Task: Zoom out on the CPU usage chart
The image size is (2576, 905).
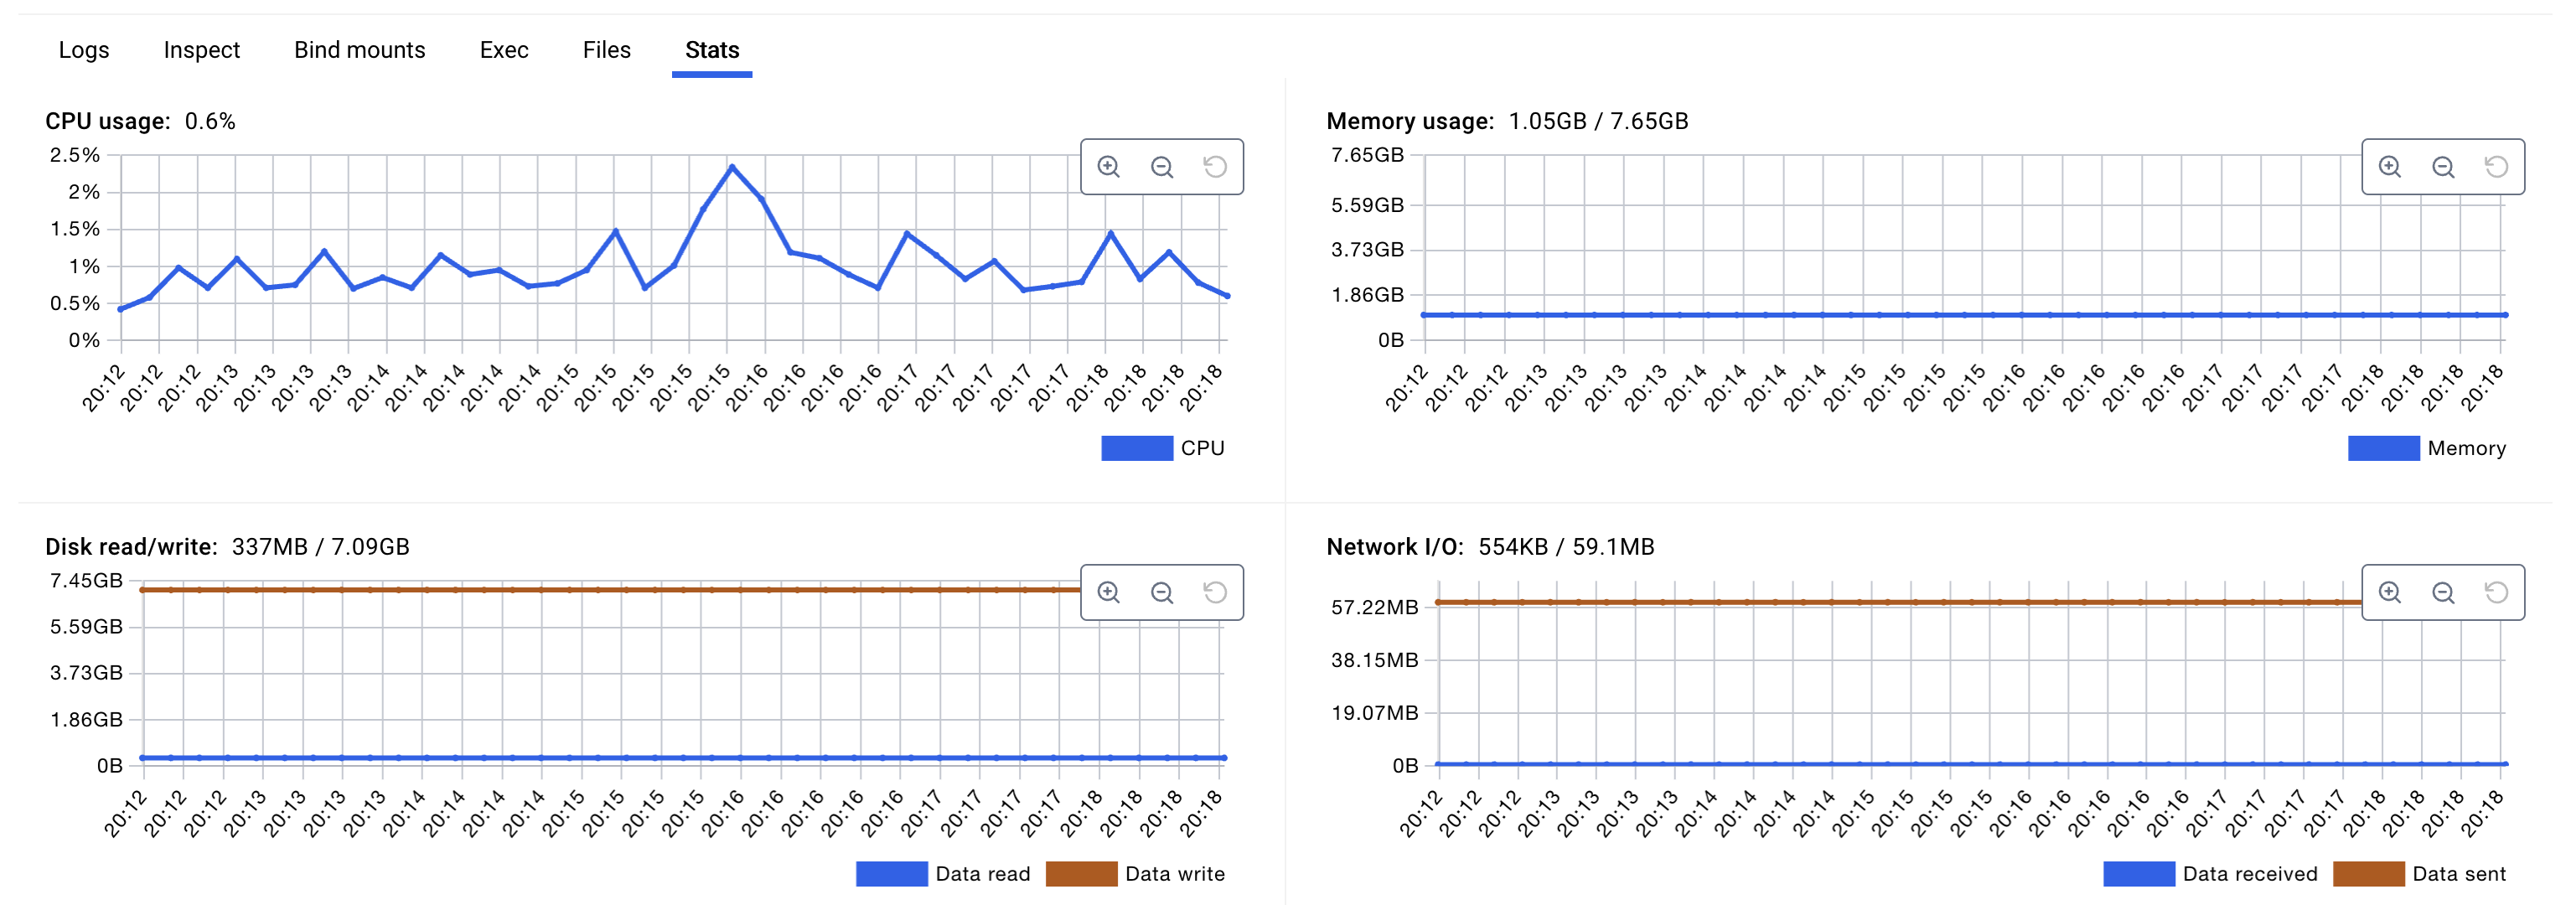Action: click(1161, 167)
